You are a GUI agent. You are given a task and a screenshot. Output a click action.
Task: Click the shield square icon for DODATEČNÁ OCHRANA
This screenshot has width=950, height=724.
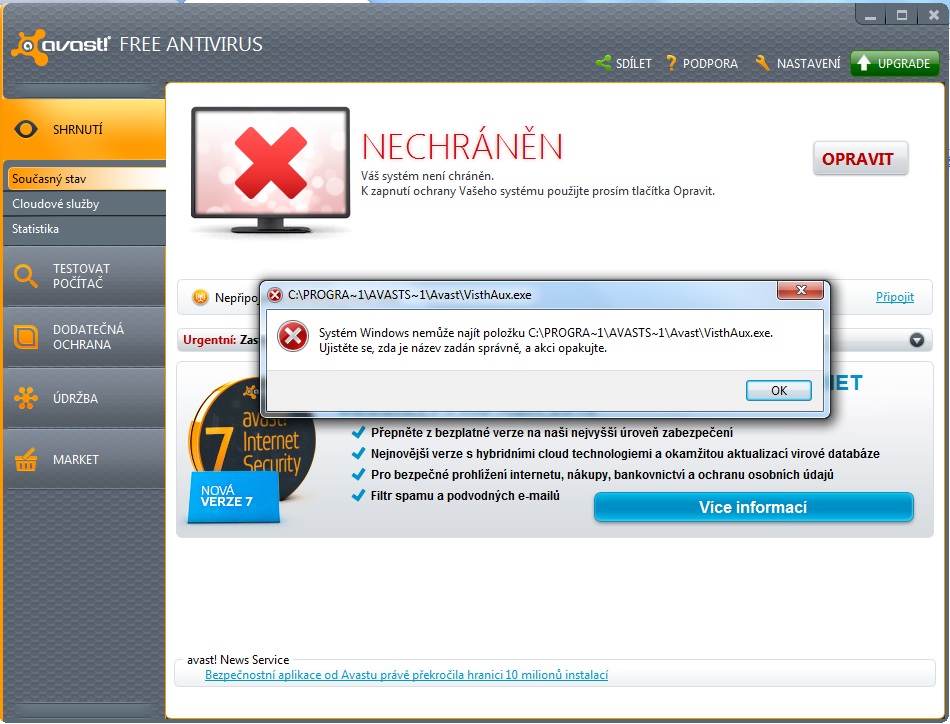25,337
